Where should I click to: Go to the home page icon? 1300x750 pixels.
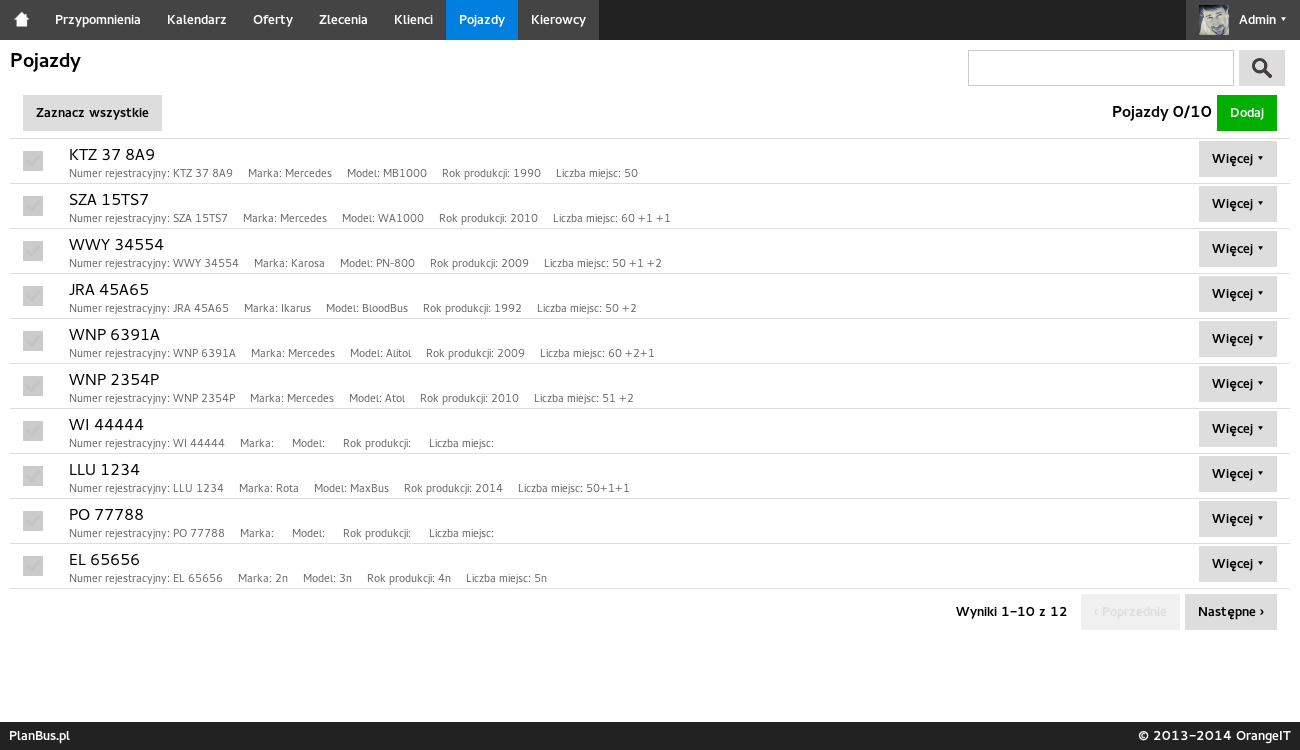tap(21, 20)
